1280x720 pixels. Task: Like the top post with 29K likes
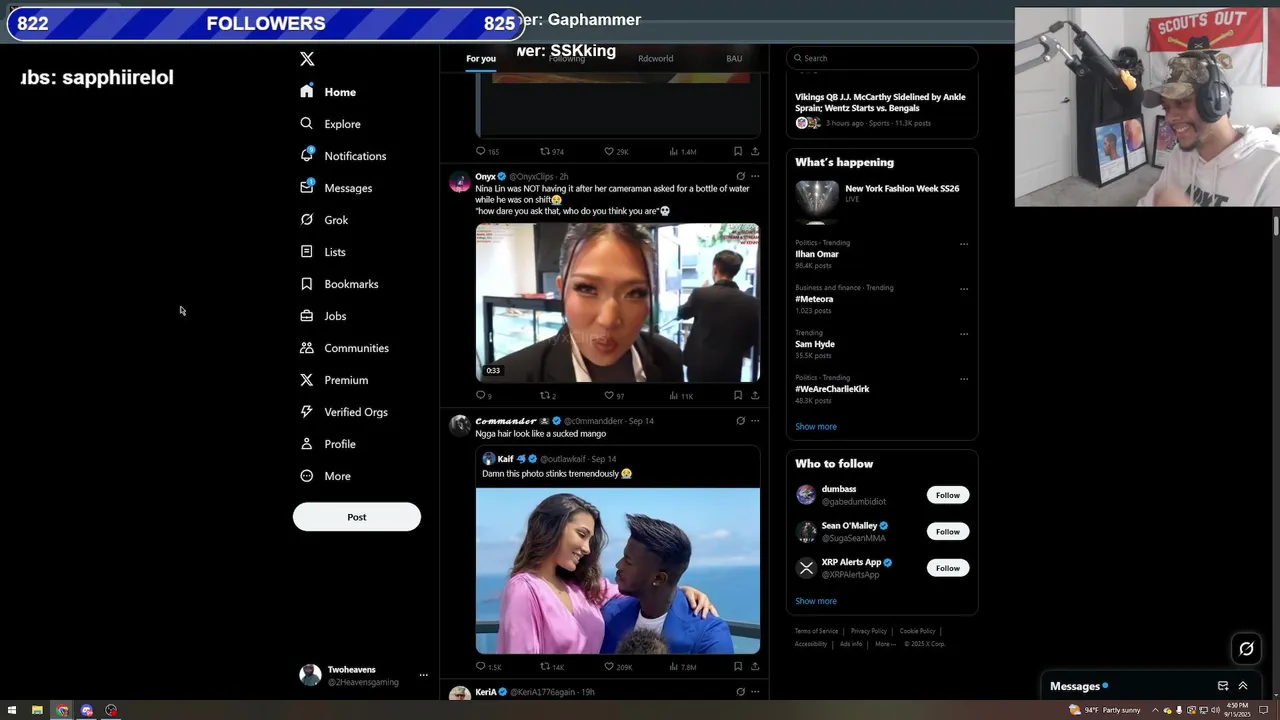(x=609, y=152)
